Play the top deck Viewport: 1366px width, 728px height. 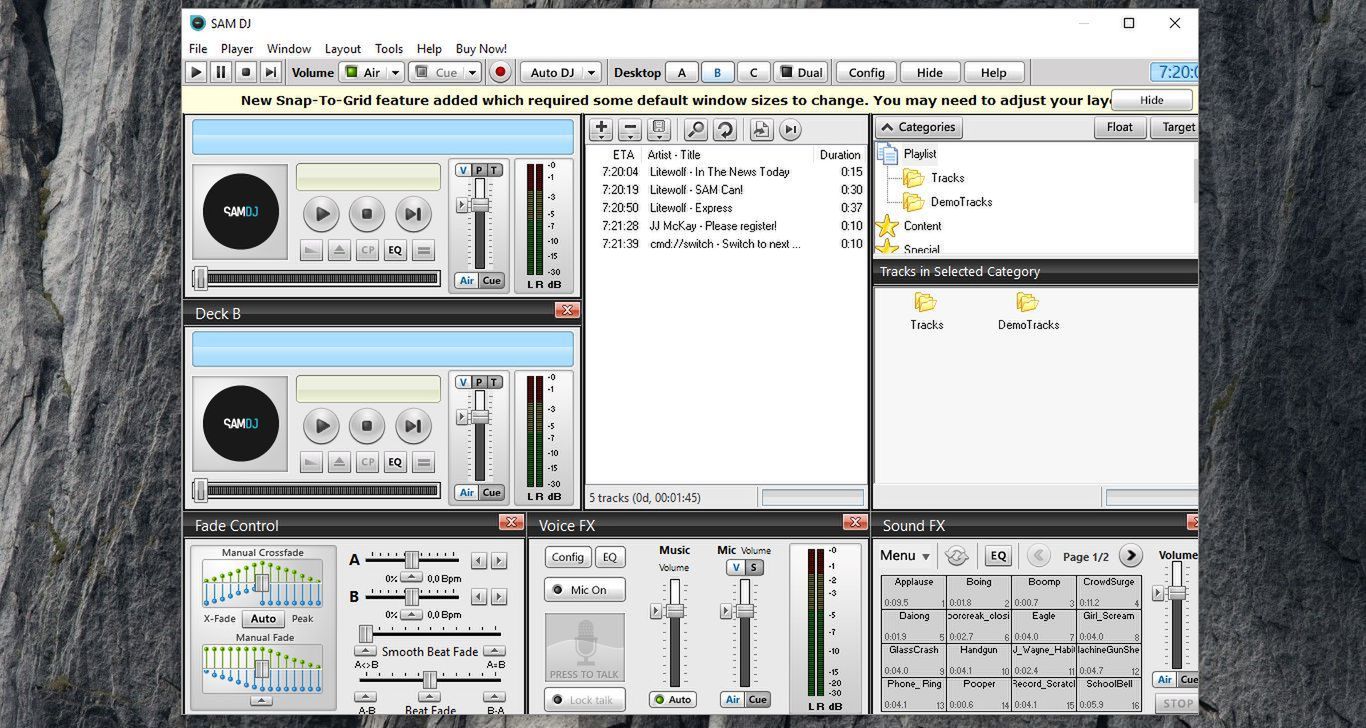point(322,213)
